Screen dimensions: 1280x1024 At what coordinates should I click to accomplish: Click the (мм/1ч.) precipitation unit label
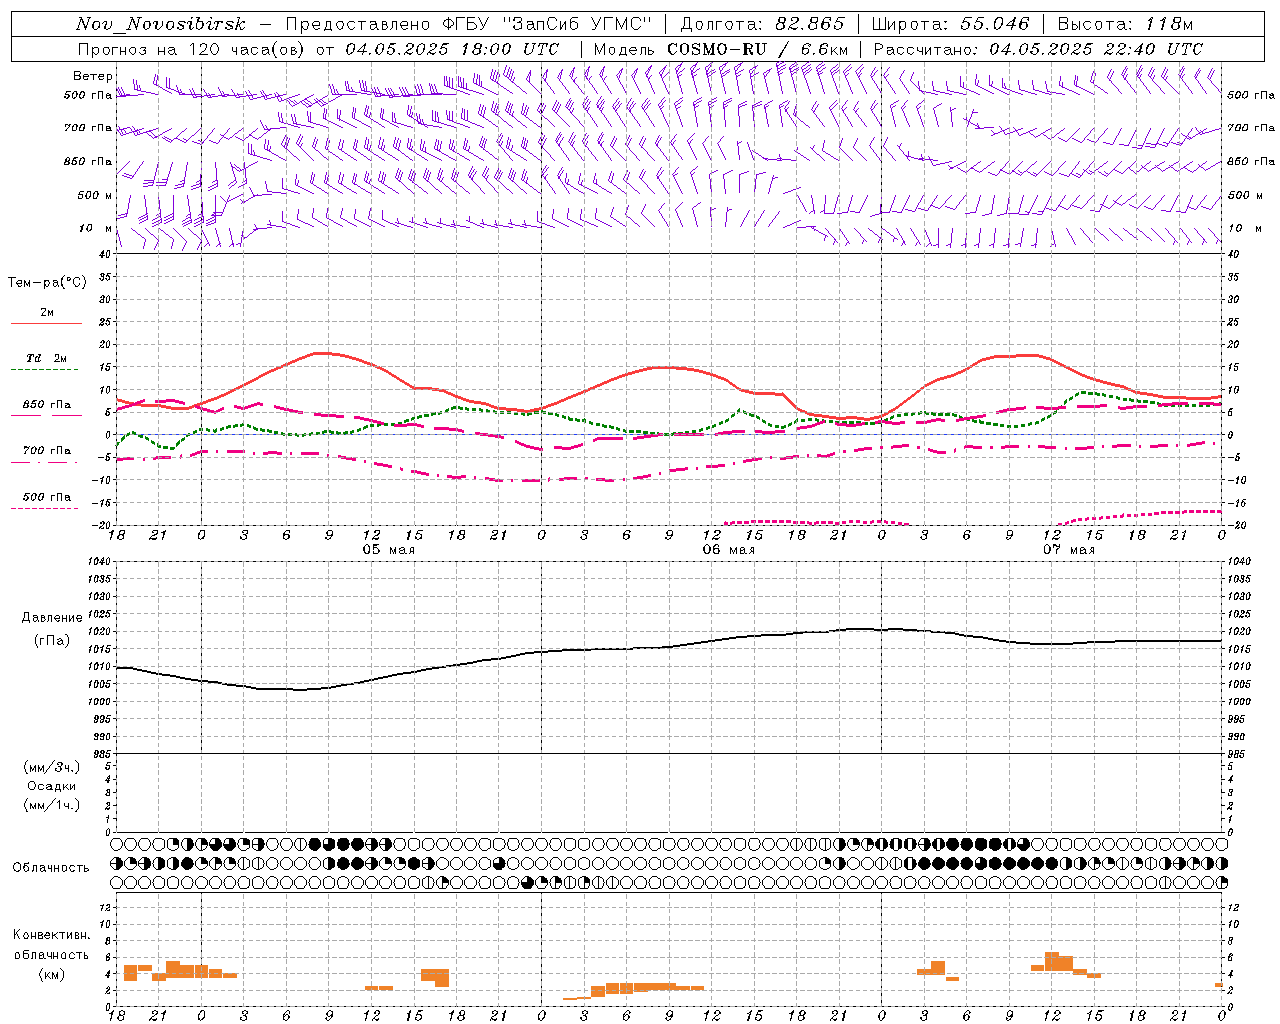[52, 805]
